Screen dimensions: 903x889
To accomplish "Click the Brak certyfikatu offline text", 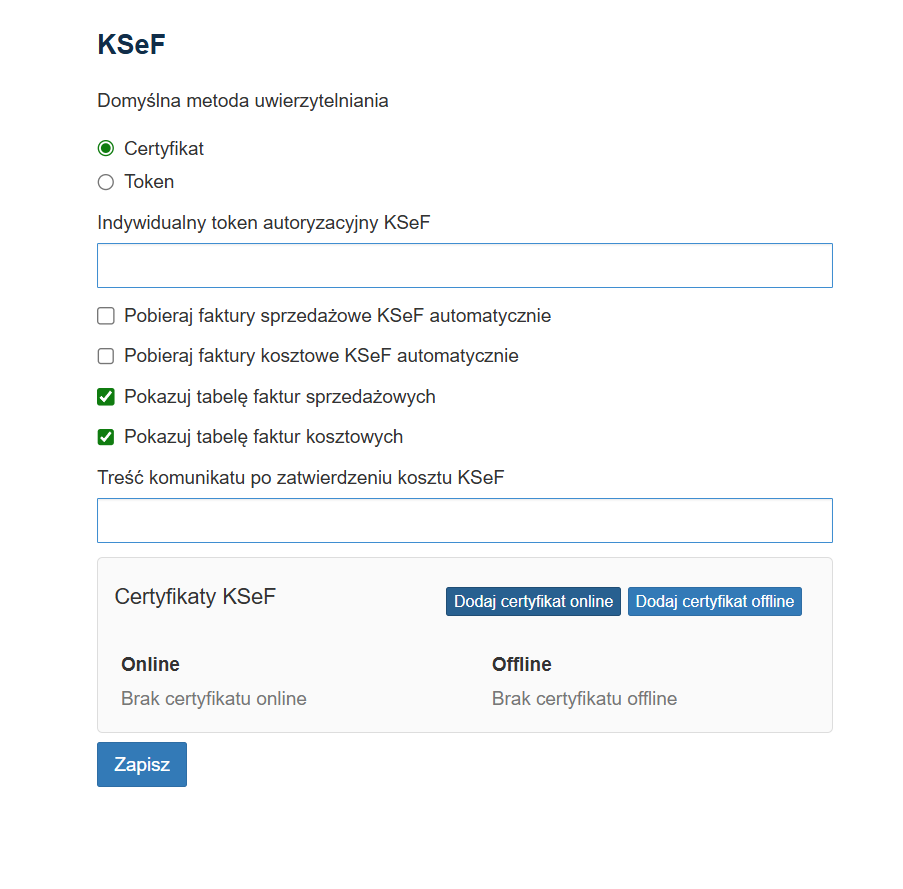I will pos(584,699).
